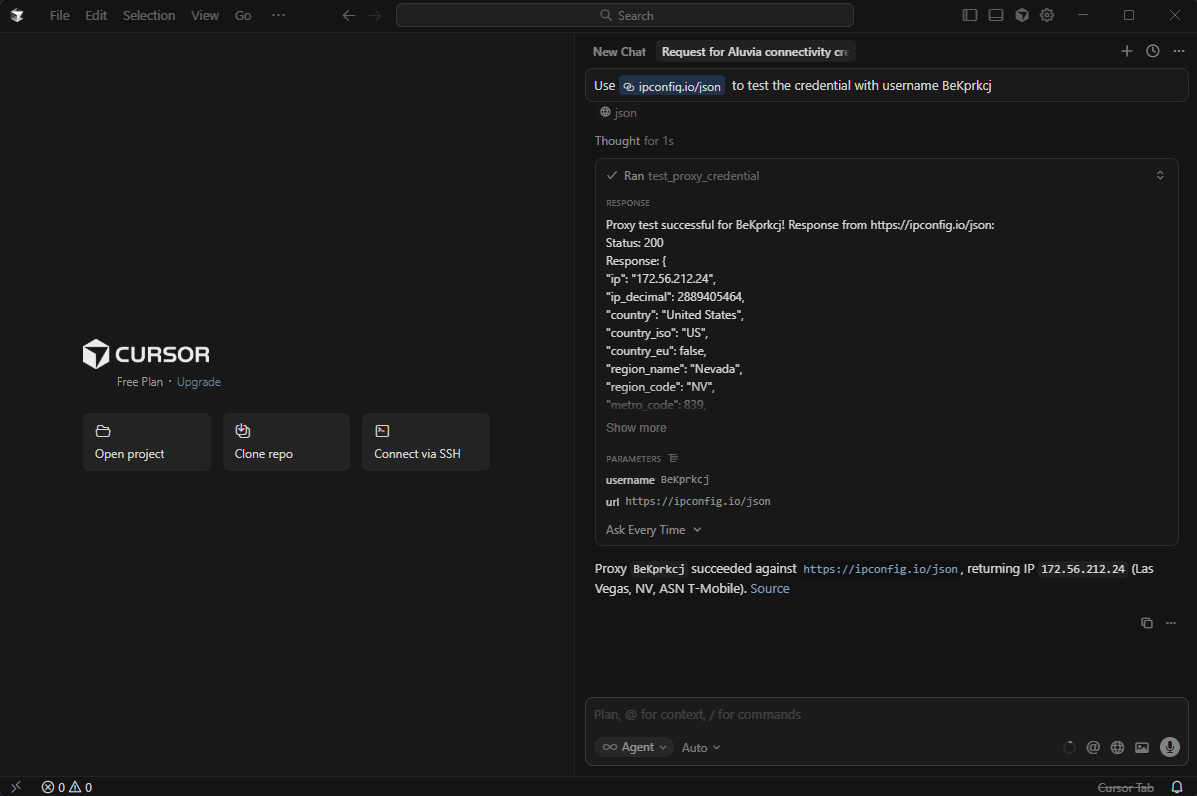The height and width of the screenshot is (796, 1197).
Task: Open the Selection menu
Action: 149,15
